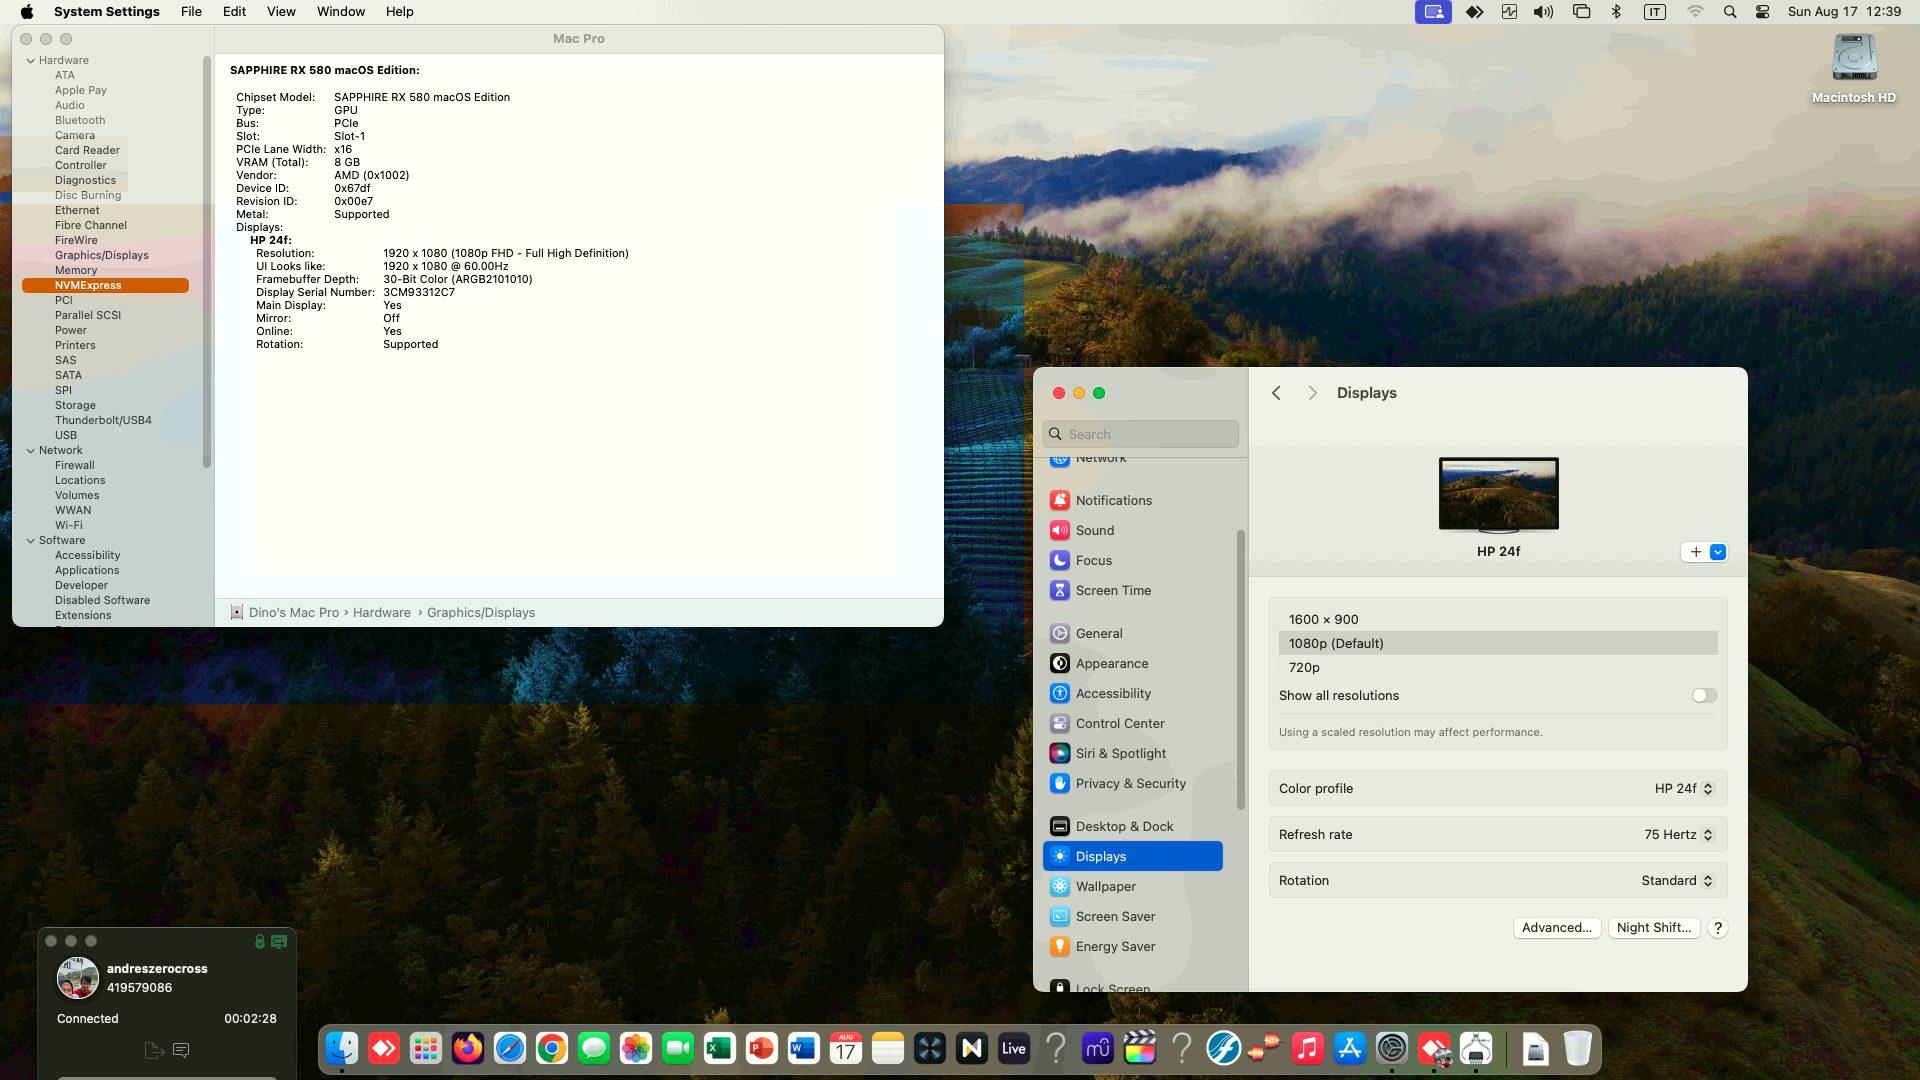The height and width of the screenshot is (1080, 1920).
Task: Open the input source IT menu
Action: (x=1654, y=12)
